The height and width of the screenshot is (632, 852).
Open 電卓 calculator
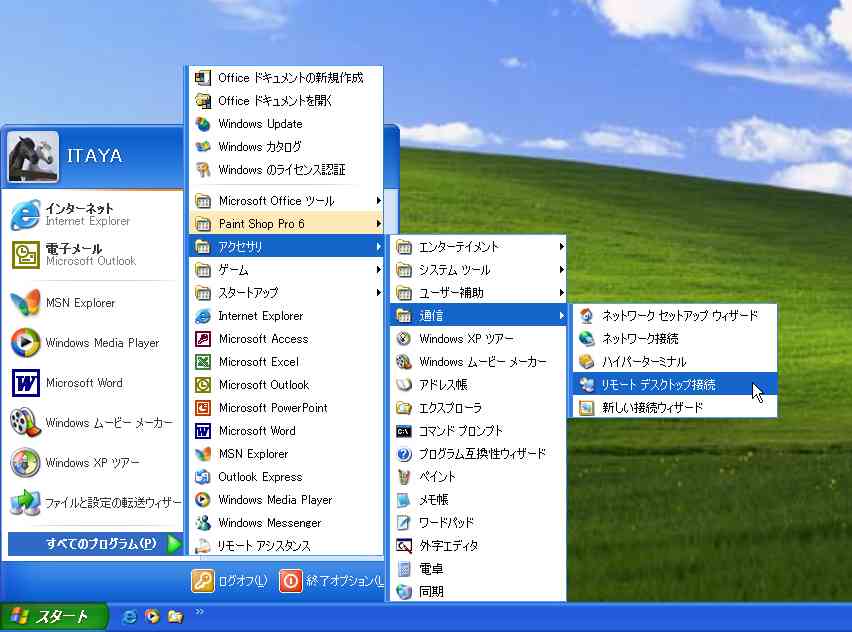[478, 569]
